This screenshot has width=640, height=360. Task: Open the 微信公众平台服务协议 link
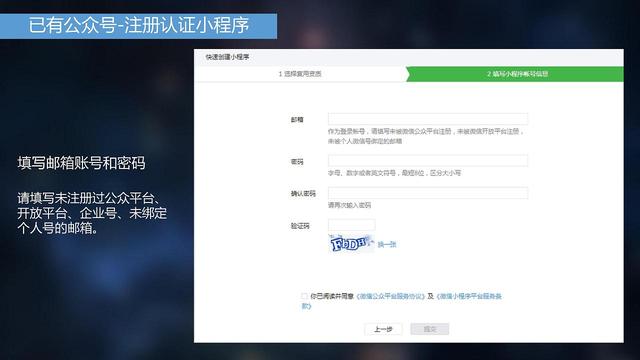point(391,296)
